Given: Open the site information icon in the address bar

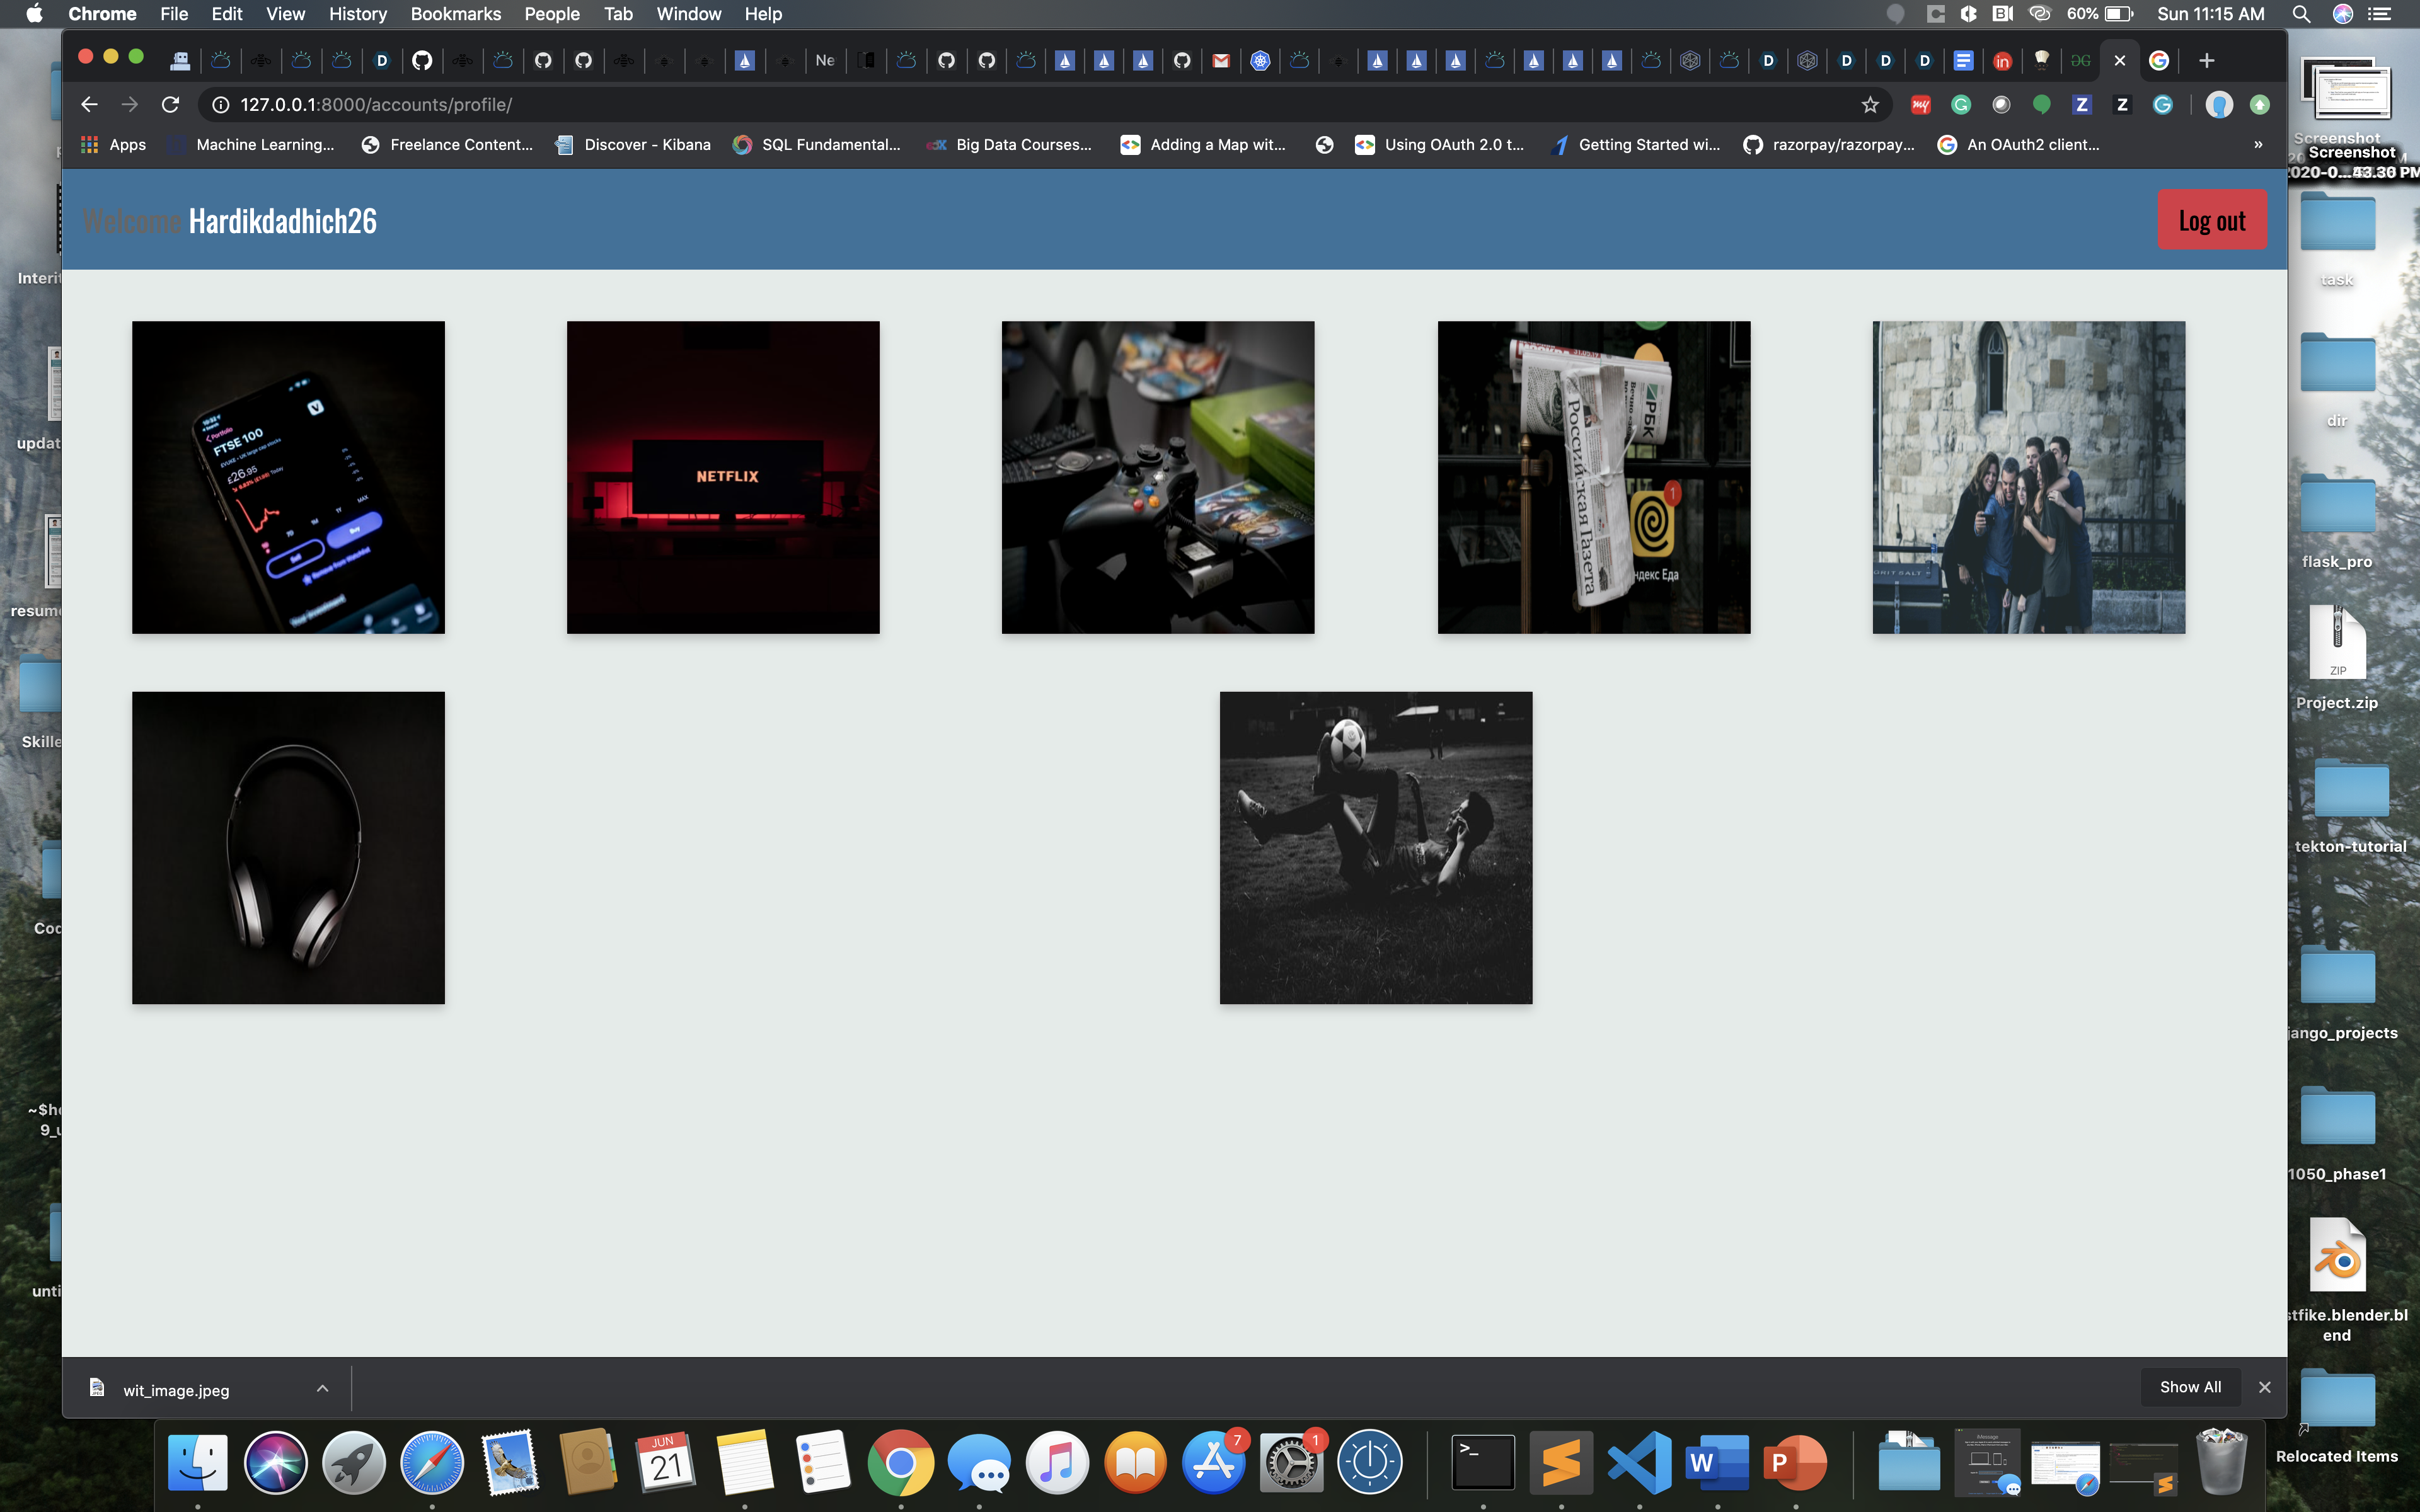Looking at the screenshot, I should pos(221,104).
